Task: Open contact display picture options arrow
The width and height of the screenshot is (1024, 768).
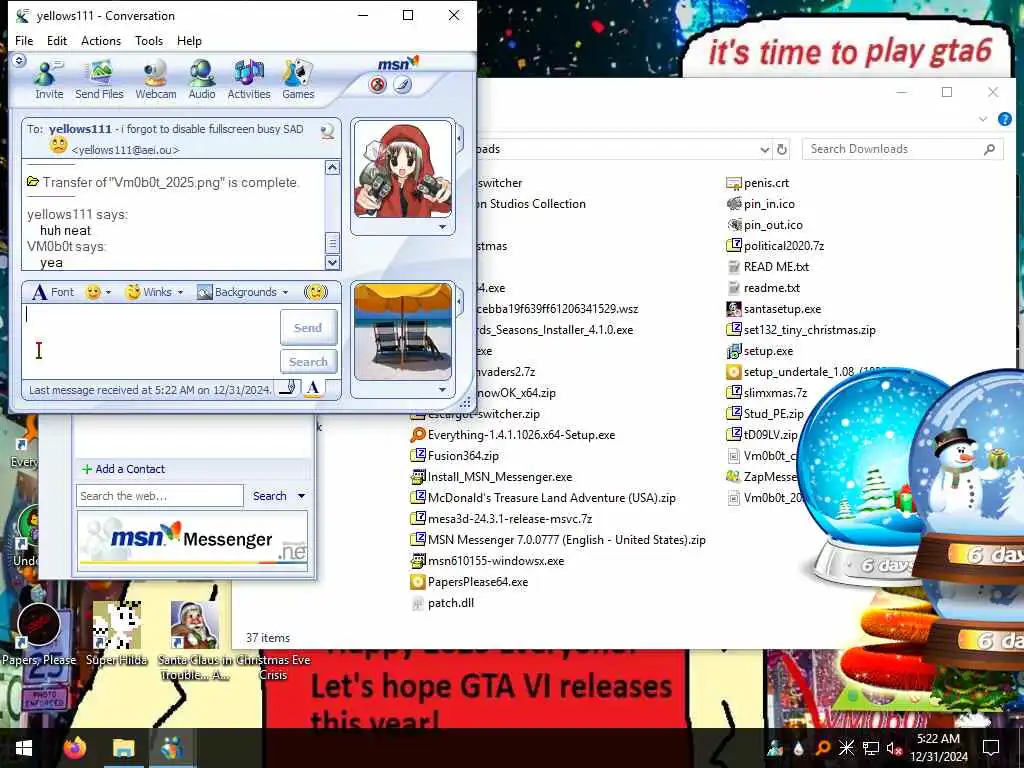Action: [x=442, y=227]
